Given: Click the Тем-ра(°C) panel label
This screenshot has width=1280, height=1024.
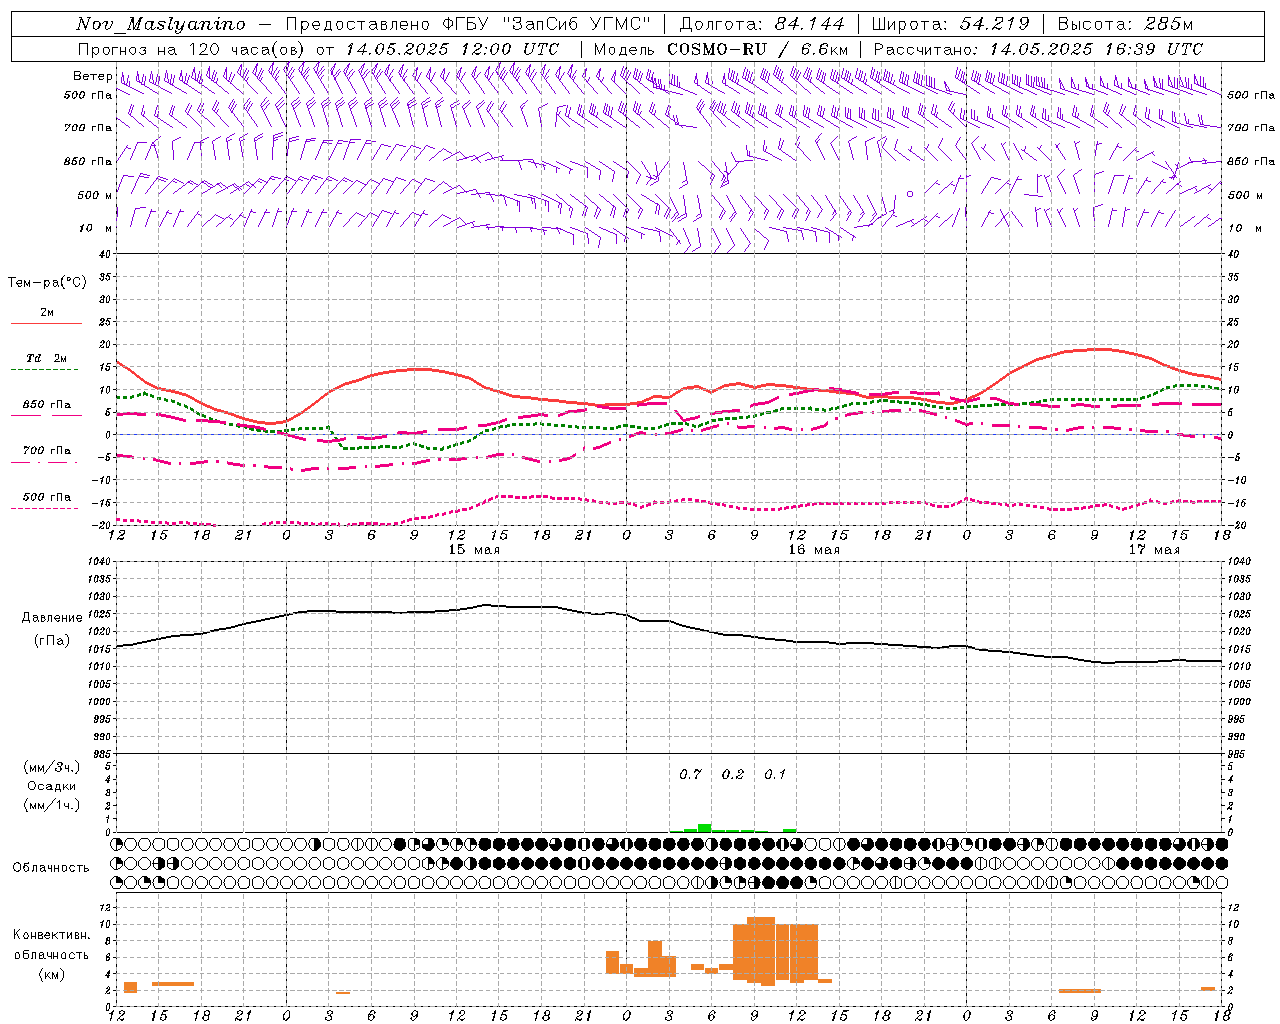Looking at the screenshot, I should 47,283.
